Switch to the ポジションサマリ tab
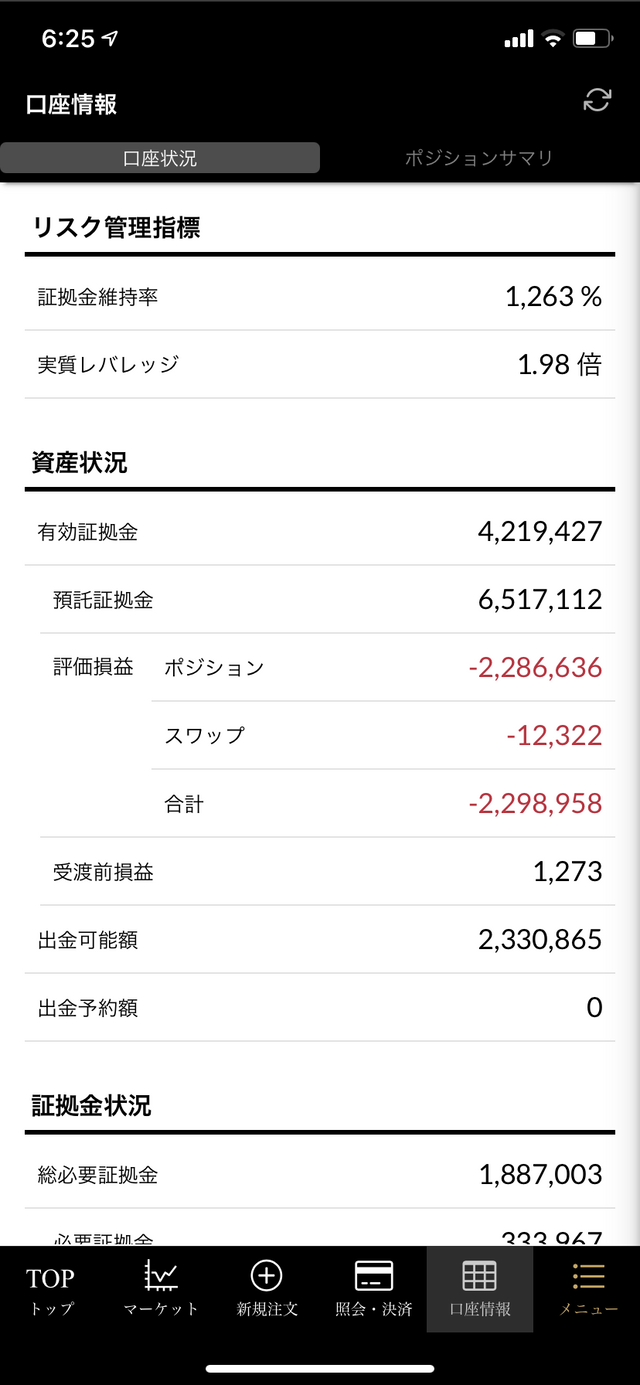Viewport: 640px width, 1385px height. (x=479, y=158)
